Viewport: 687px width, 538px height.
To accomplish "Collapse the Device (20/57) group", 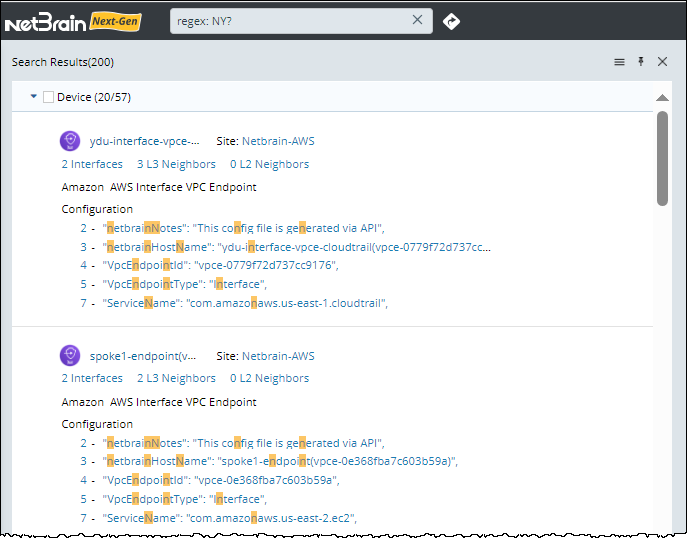I will click(33, 96).
